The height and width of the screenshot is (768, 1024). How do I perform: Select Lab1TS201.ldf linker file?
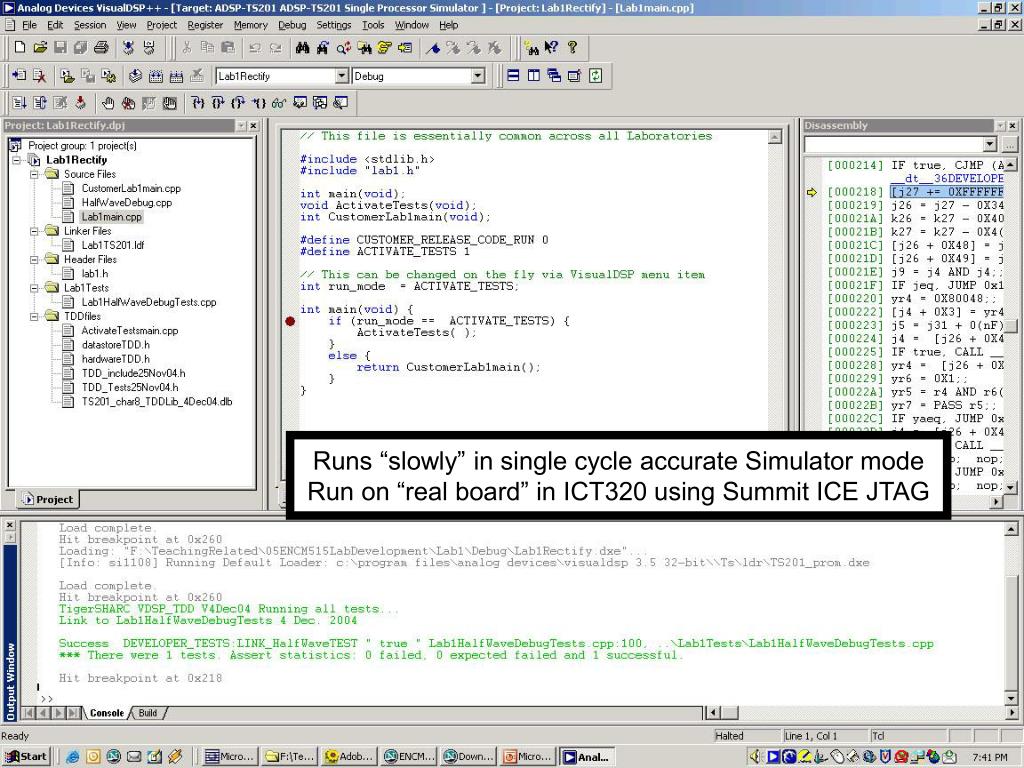coord(113,246)
